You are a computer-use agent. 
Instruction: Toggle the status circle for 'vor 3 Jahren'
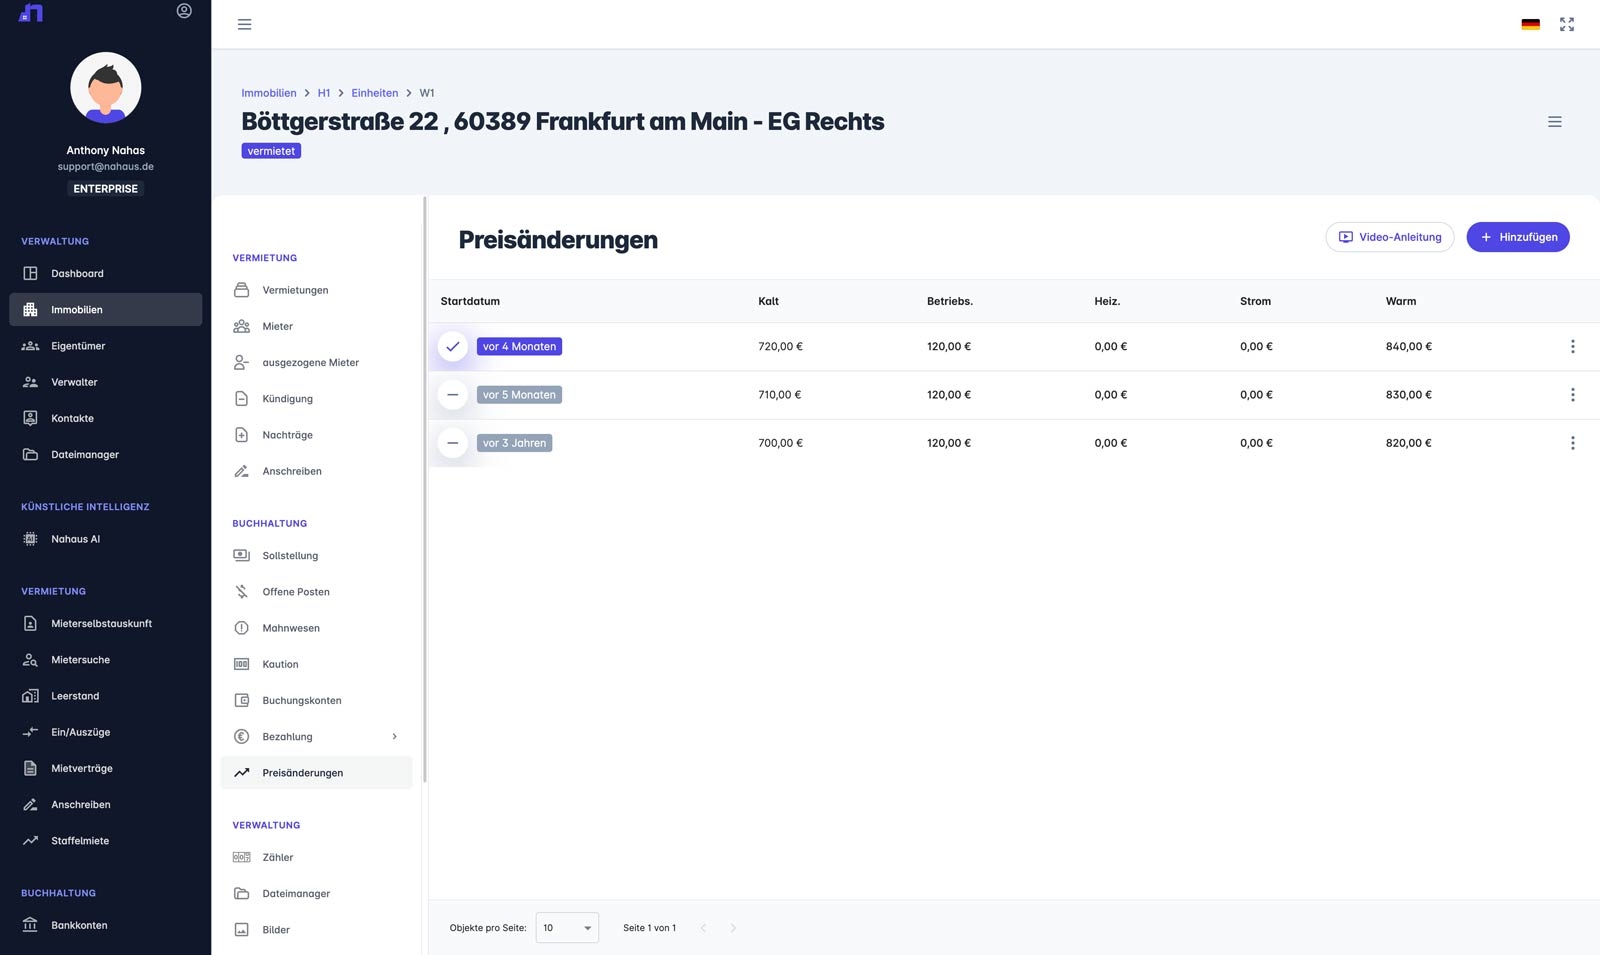coord(453,443)
